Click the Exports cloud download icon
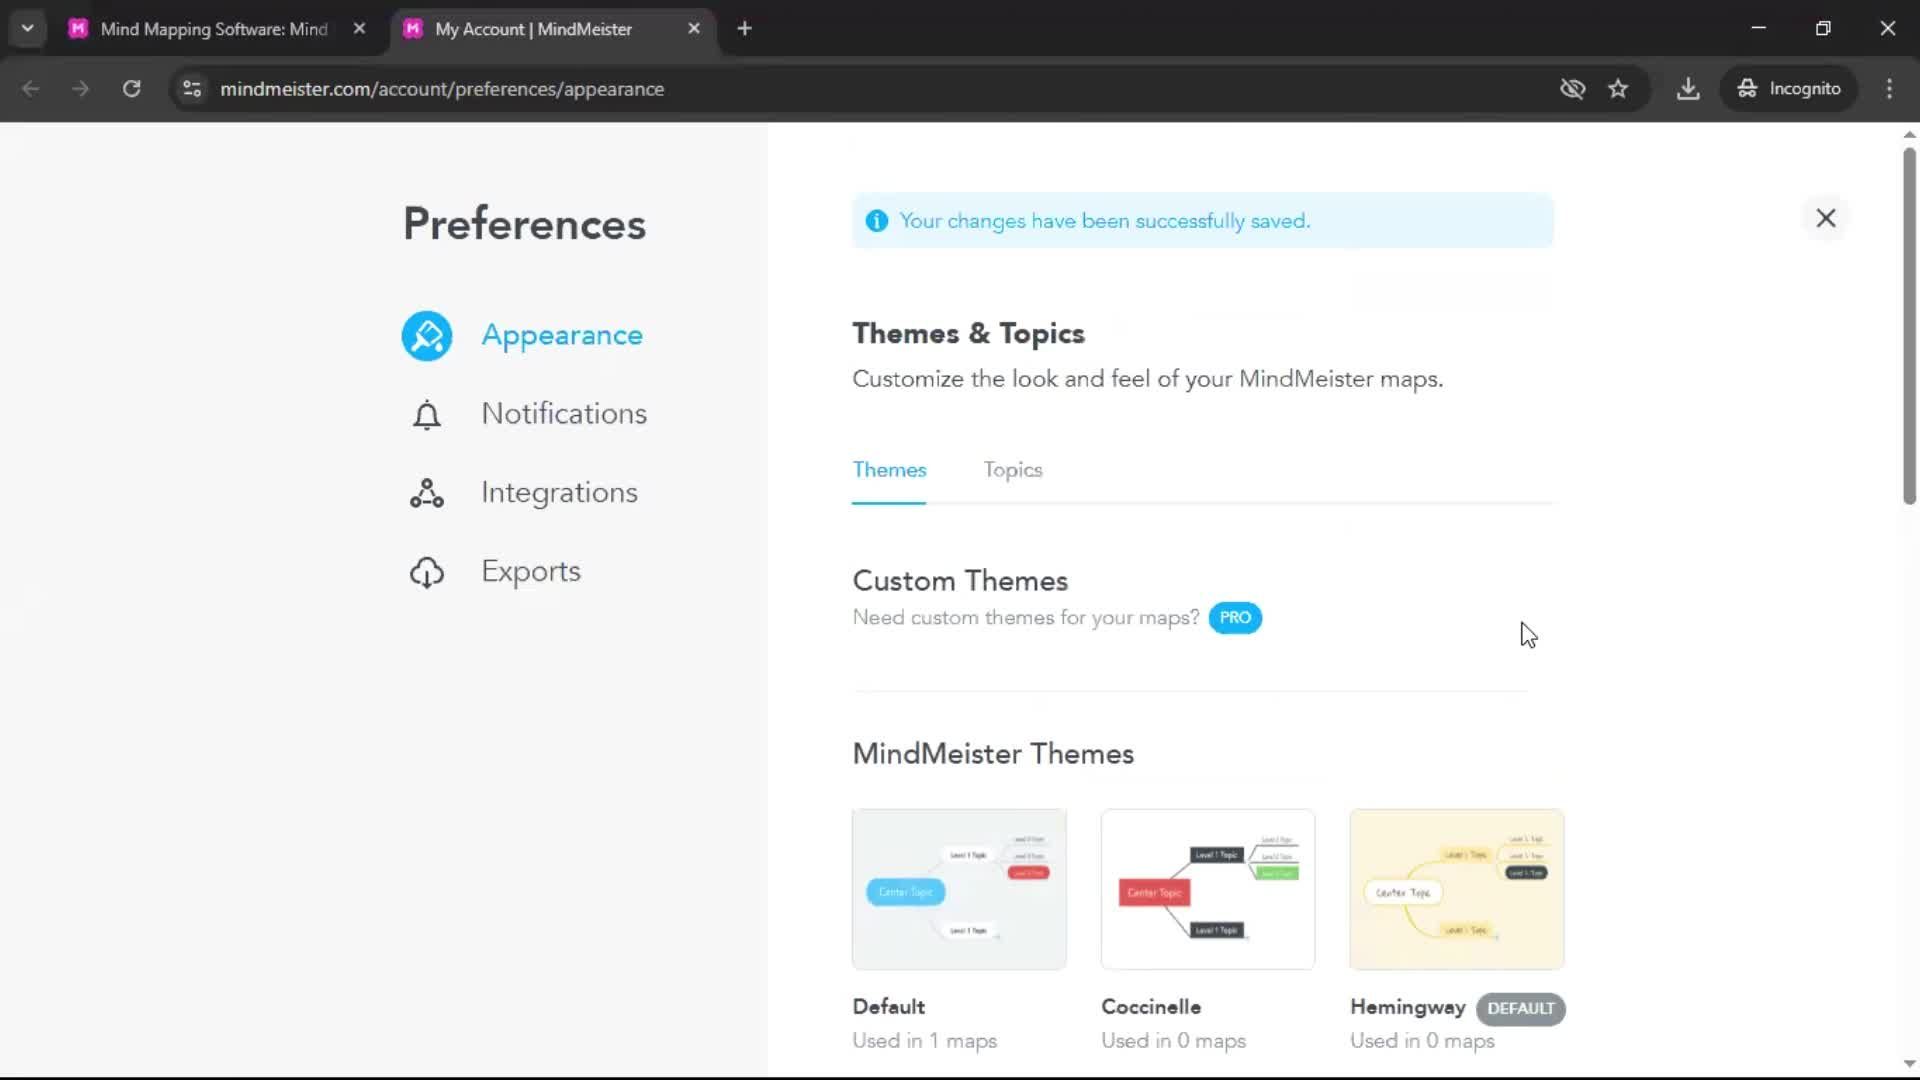 point(427,572)
